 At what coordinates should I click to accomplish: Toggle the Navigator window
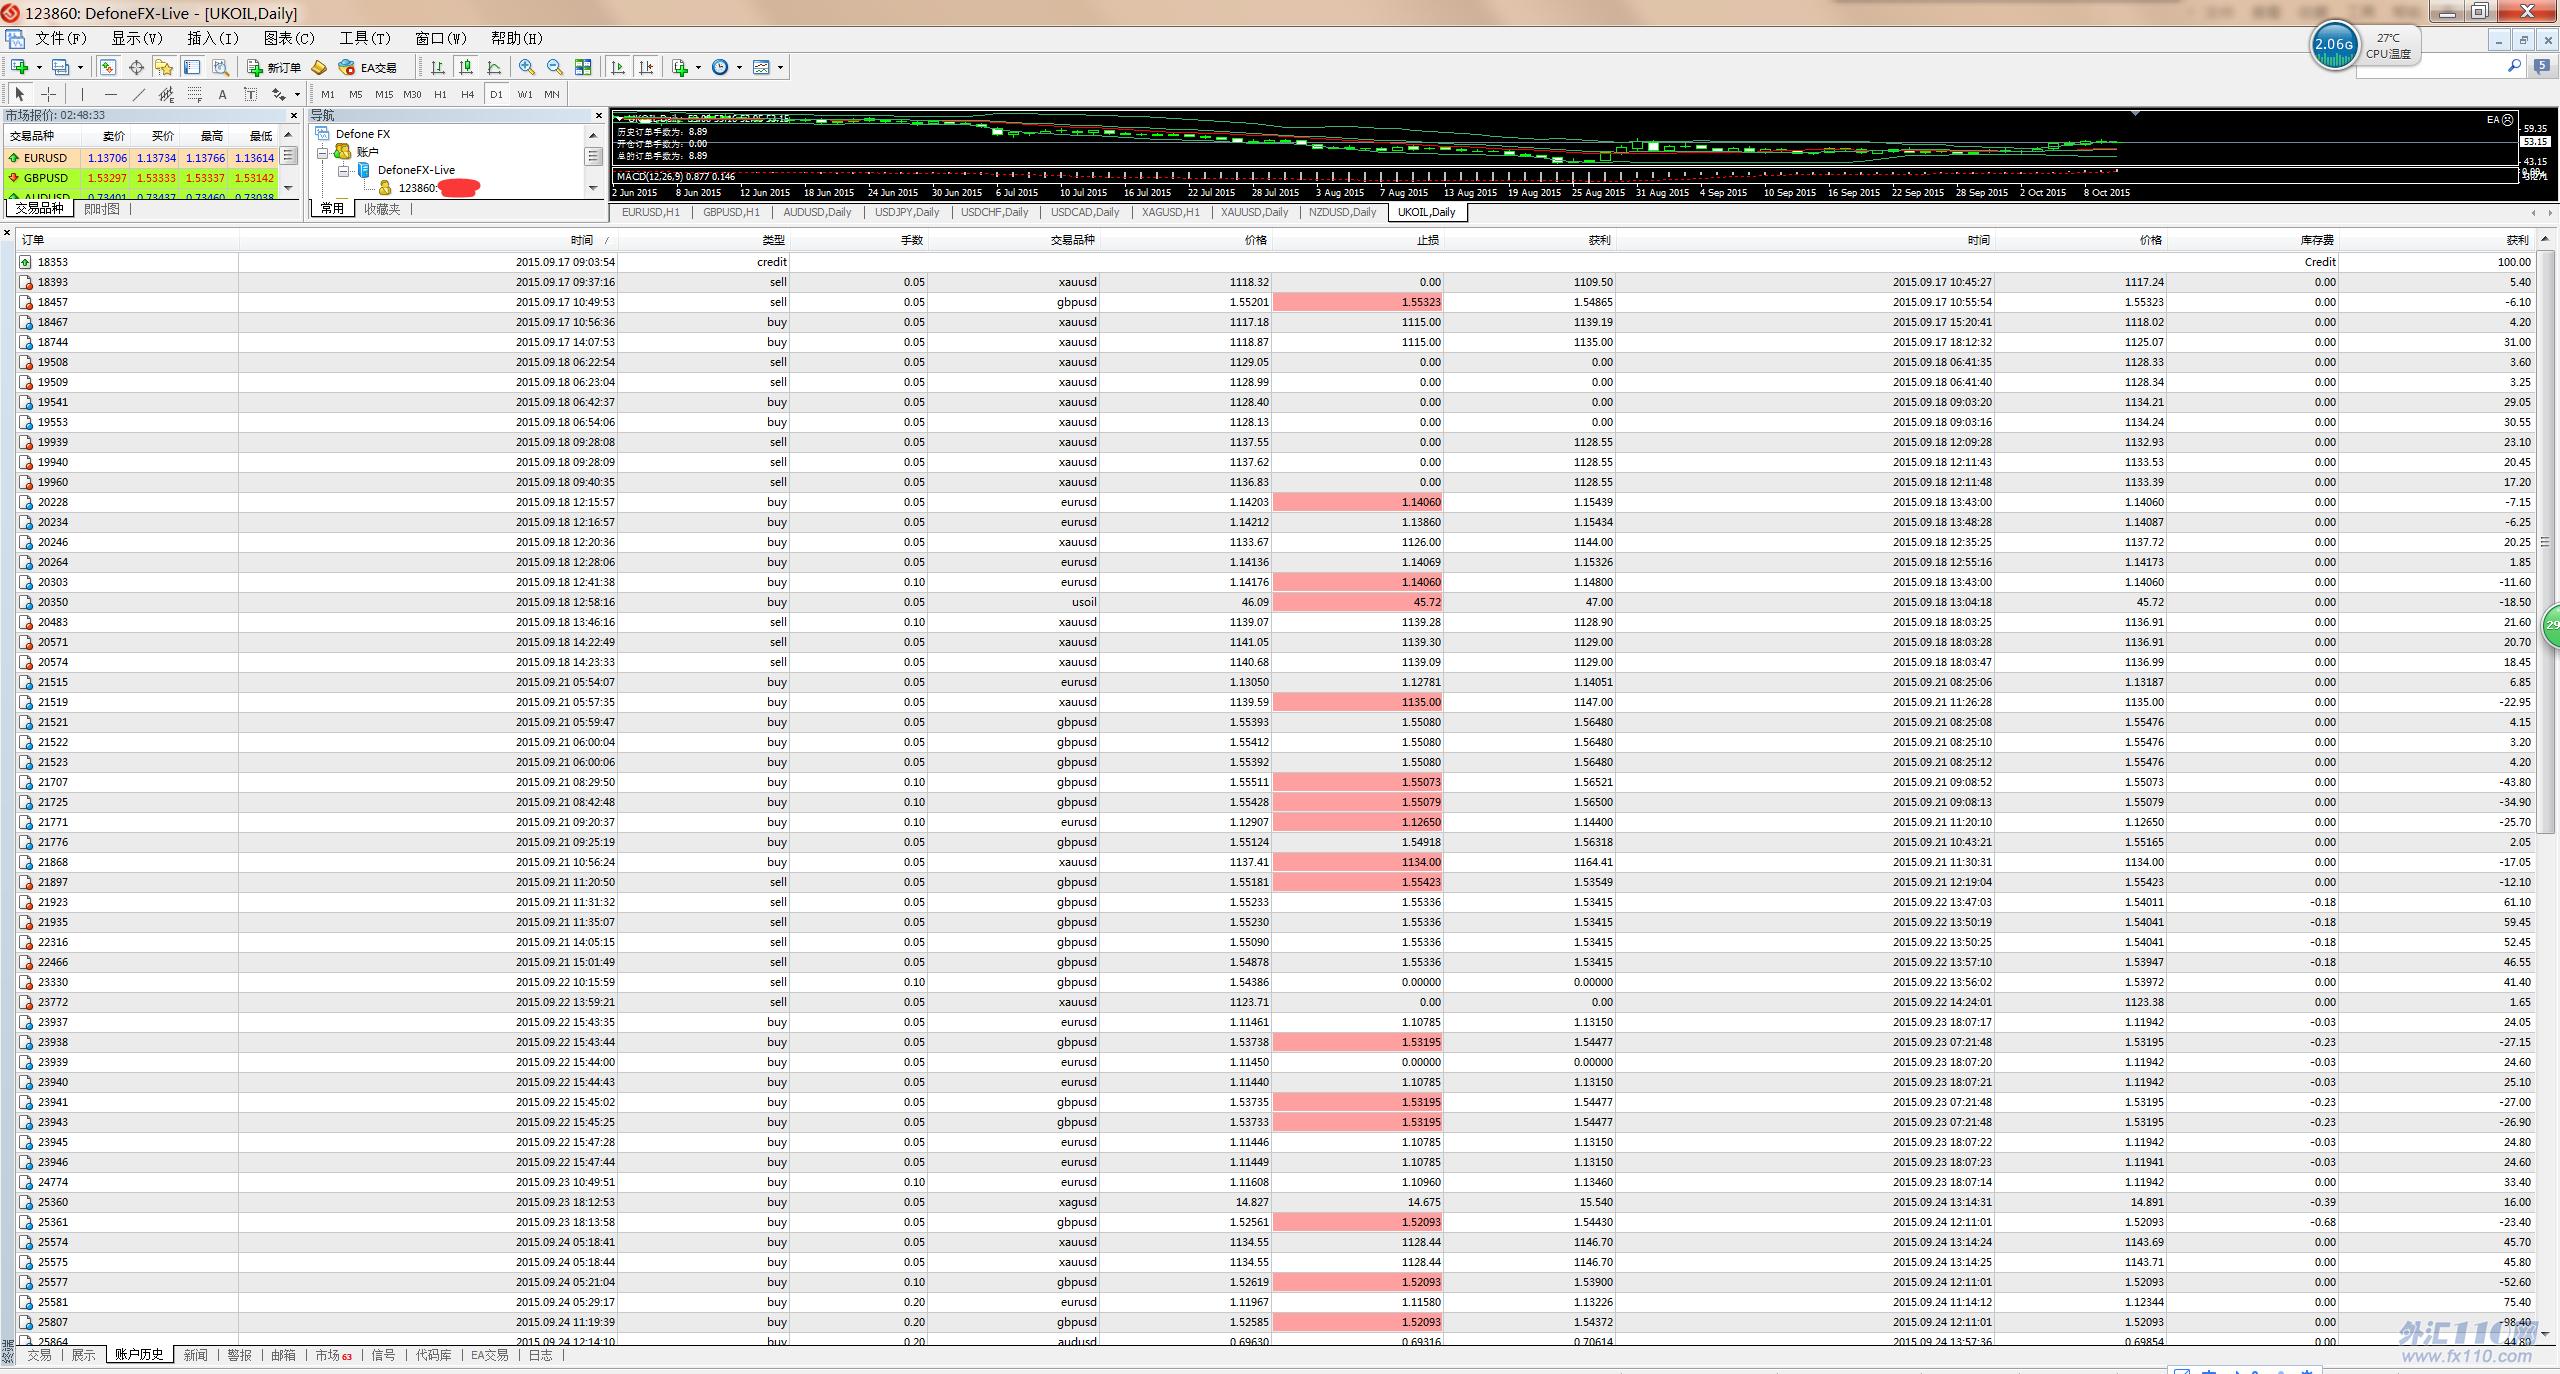coord(164,67)
